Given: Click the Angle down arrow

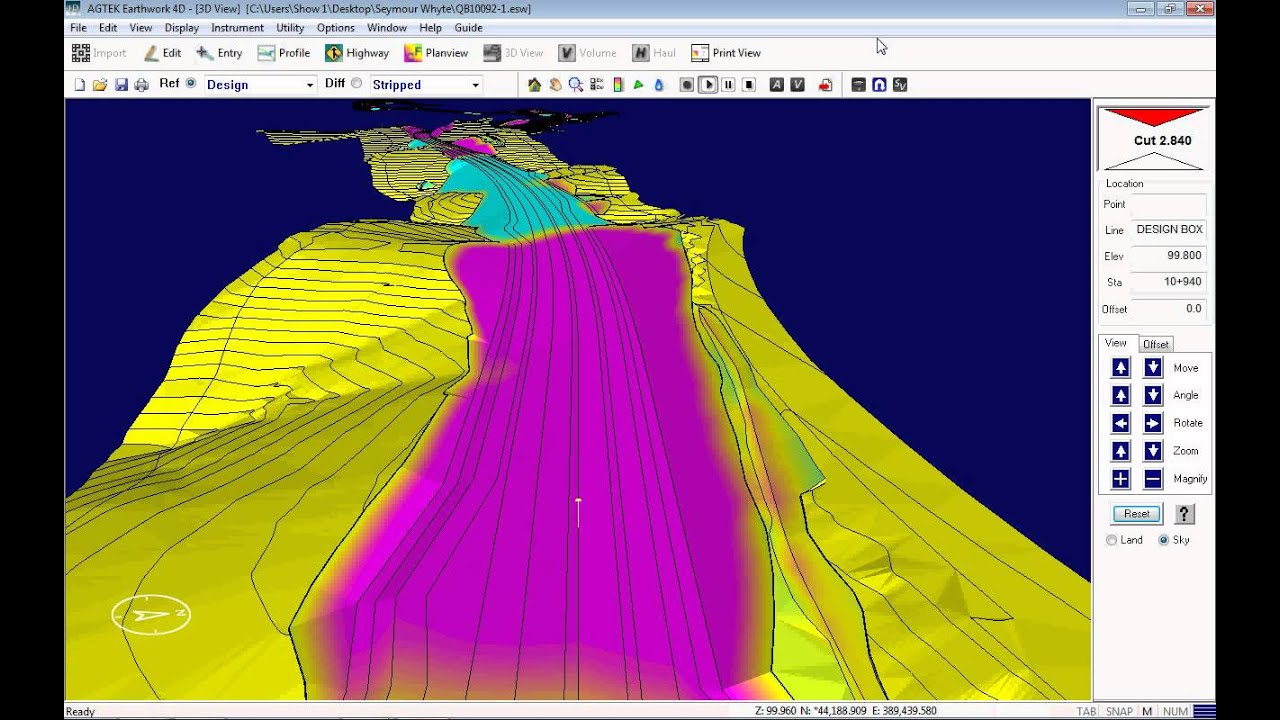Looking at the screenshot, I should click(1153, 395).
